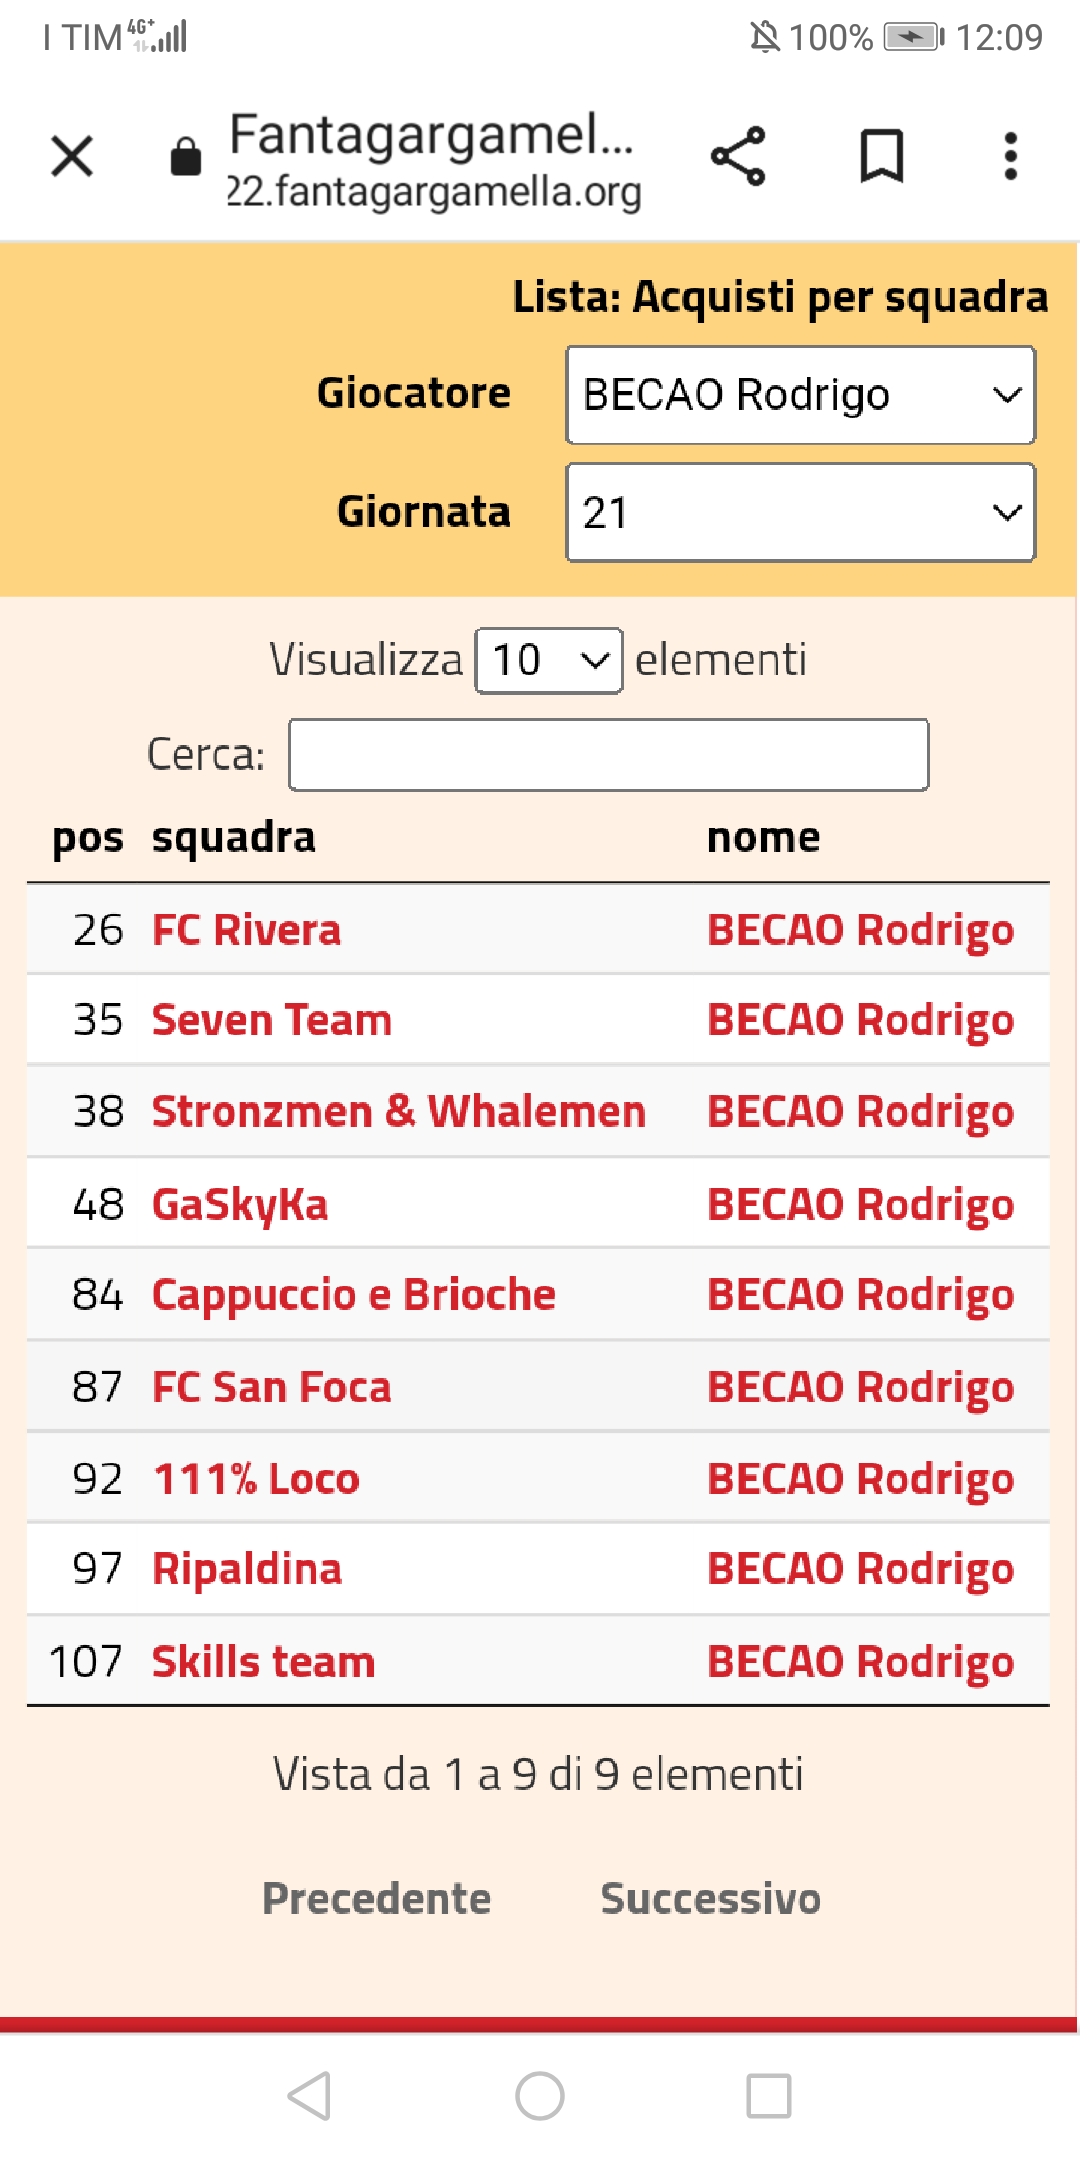
Task: Sort table by the squadra column header
Action: 233,838
